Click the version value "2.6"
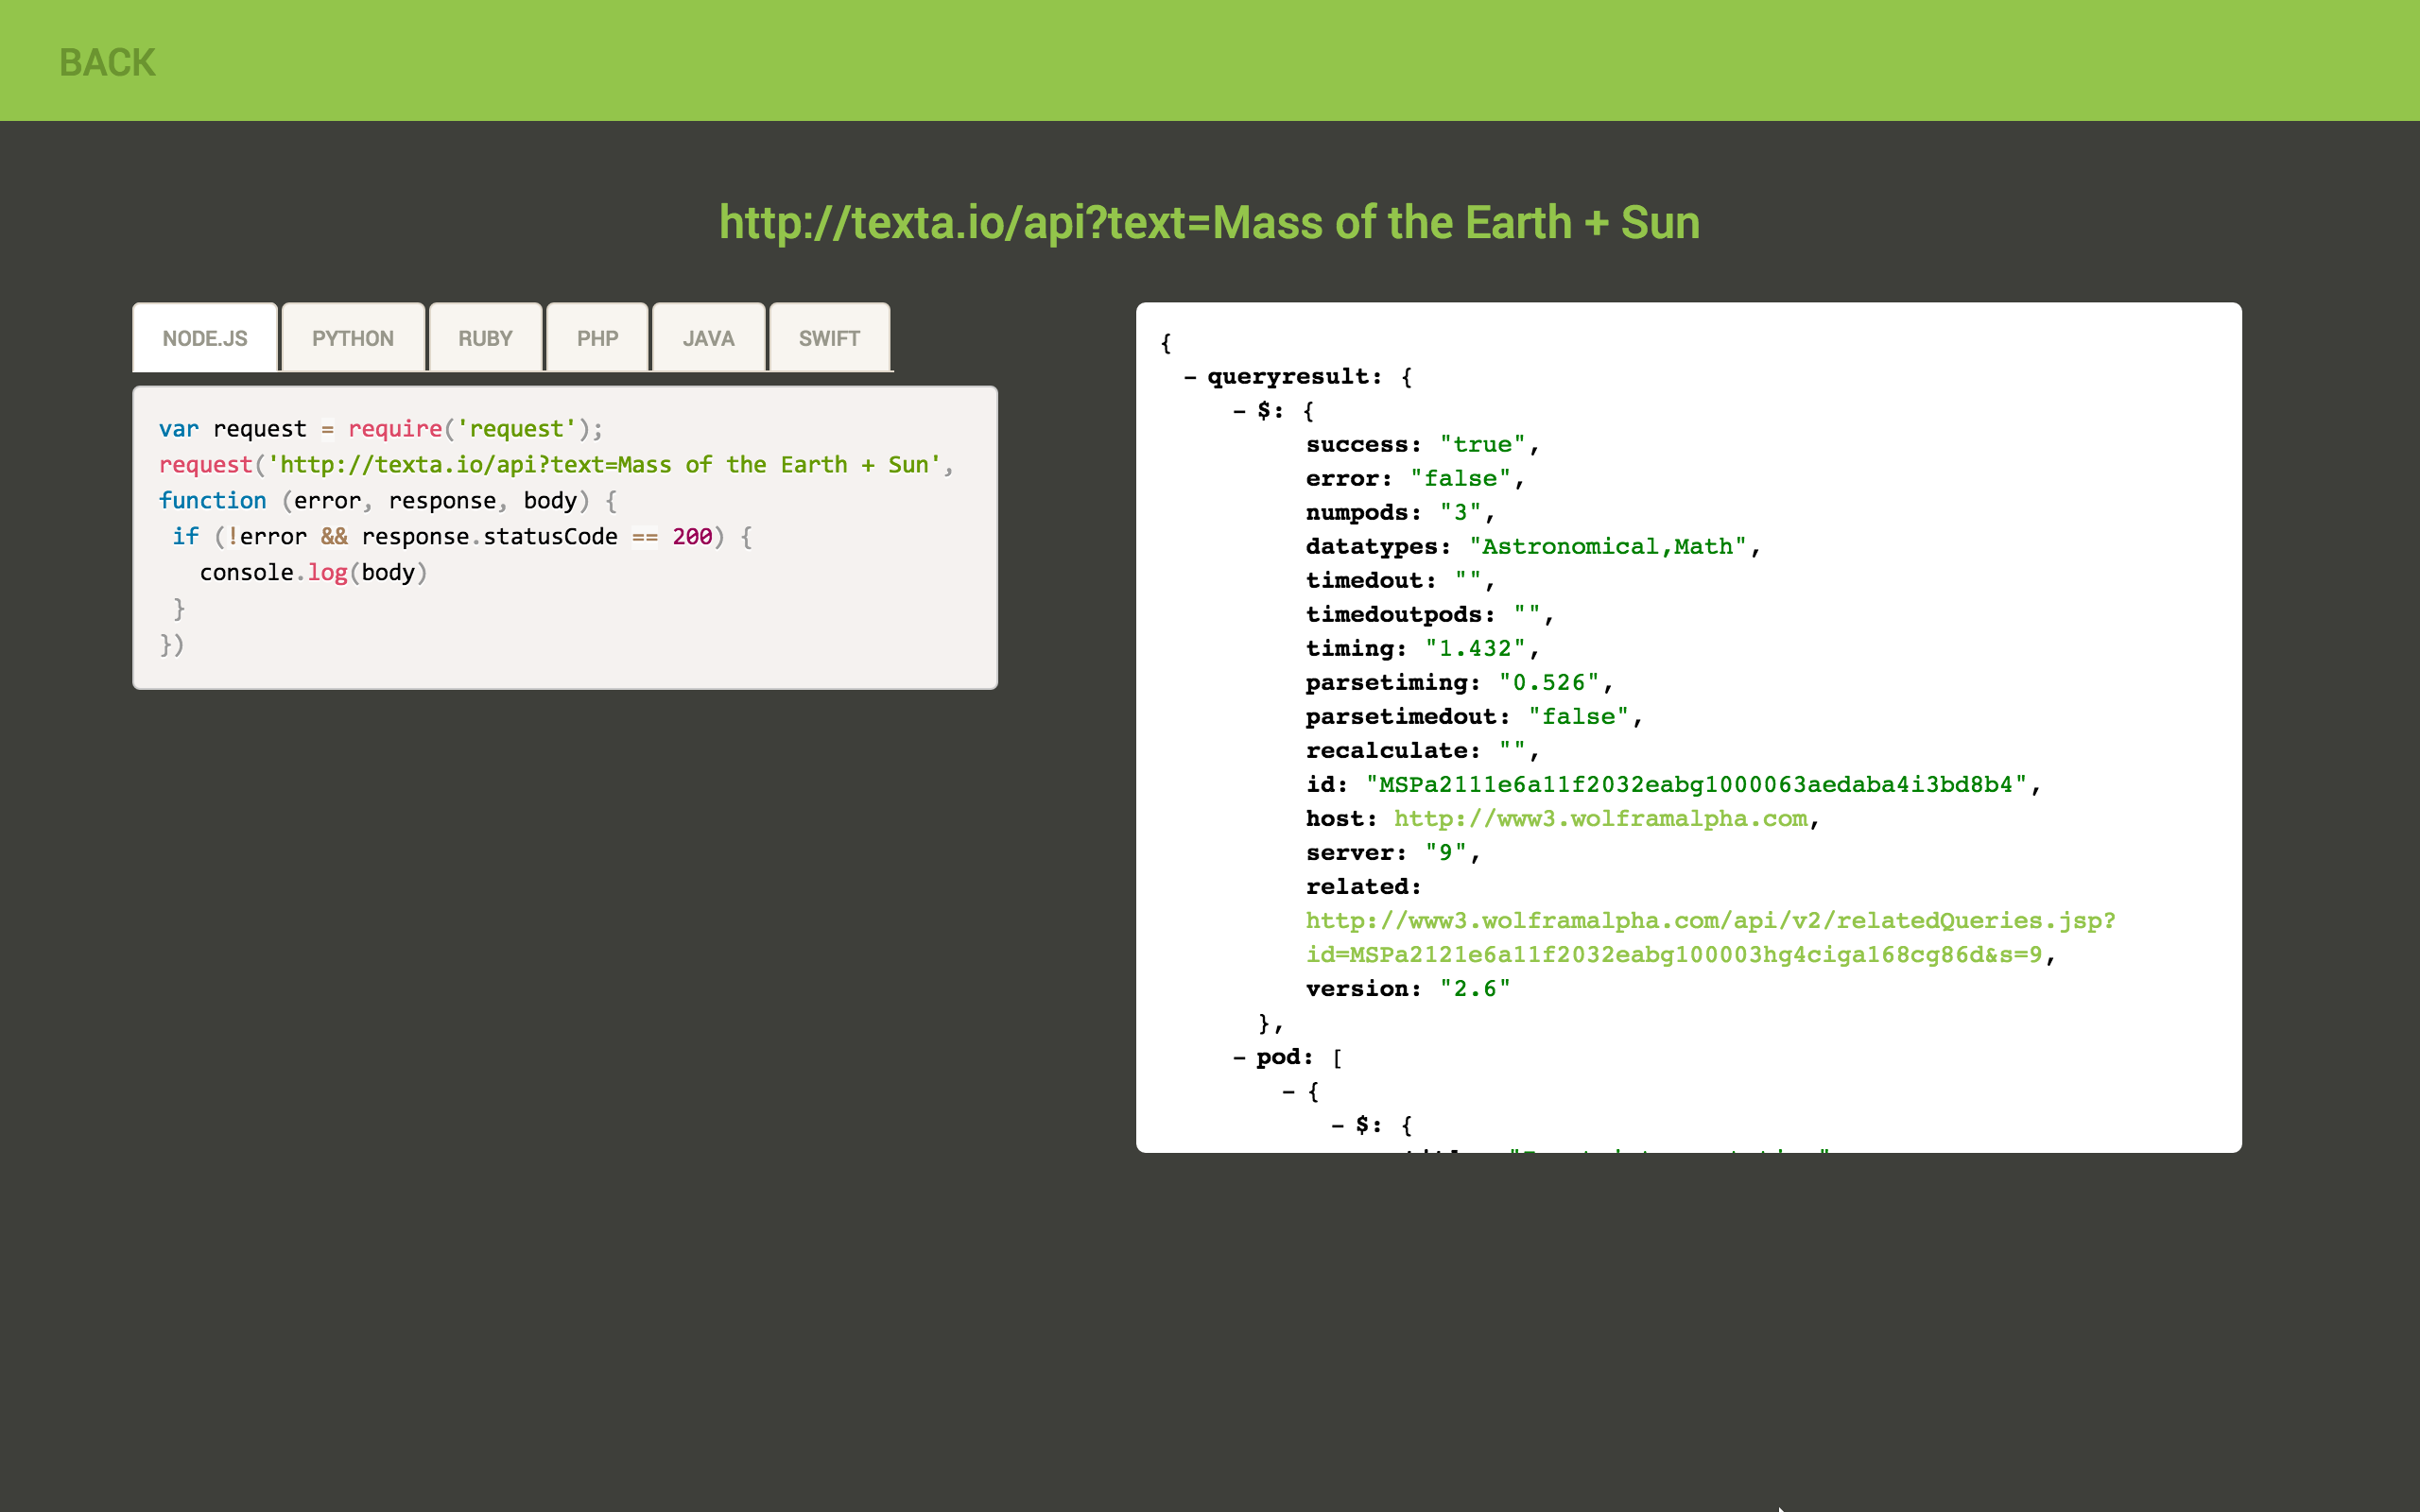The height and width of the screenshot is (1512, 2420). pyautogui.click(x=1474, y=989)
